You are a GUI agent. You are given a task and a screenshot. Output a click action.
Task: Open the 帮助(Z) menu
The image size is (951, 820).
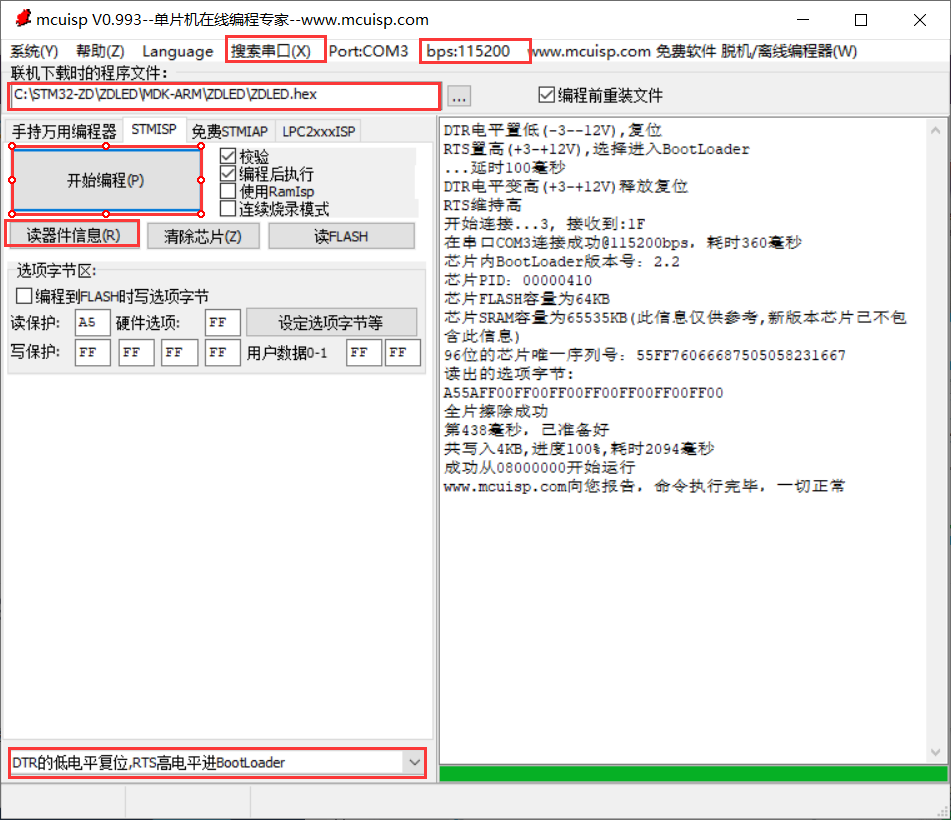[x=100, y=51]
